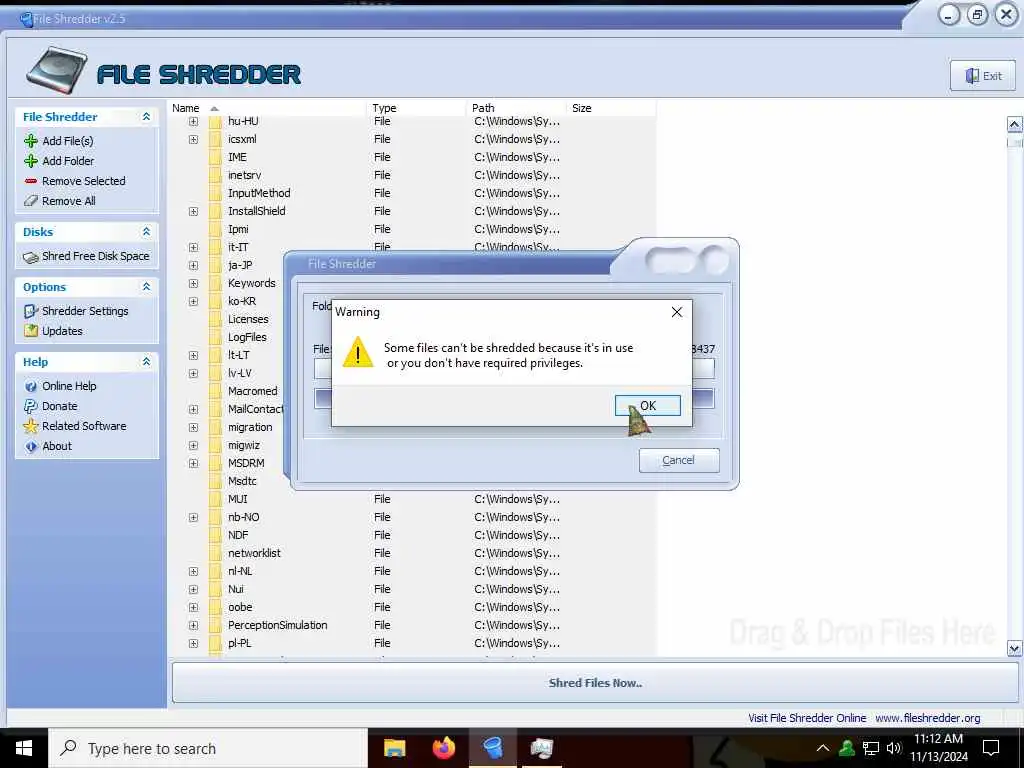Click the Updates icon in Options
The width and height of the screenshot is (1024, 768).
tap(31, 331)
